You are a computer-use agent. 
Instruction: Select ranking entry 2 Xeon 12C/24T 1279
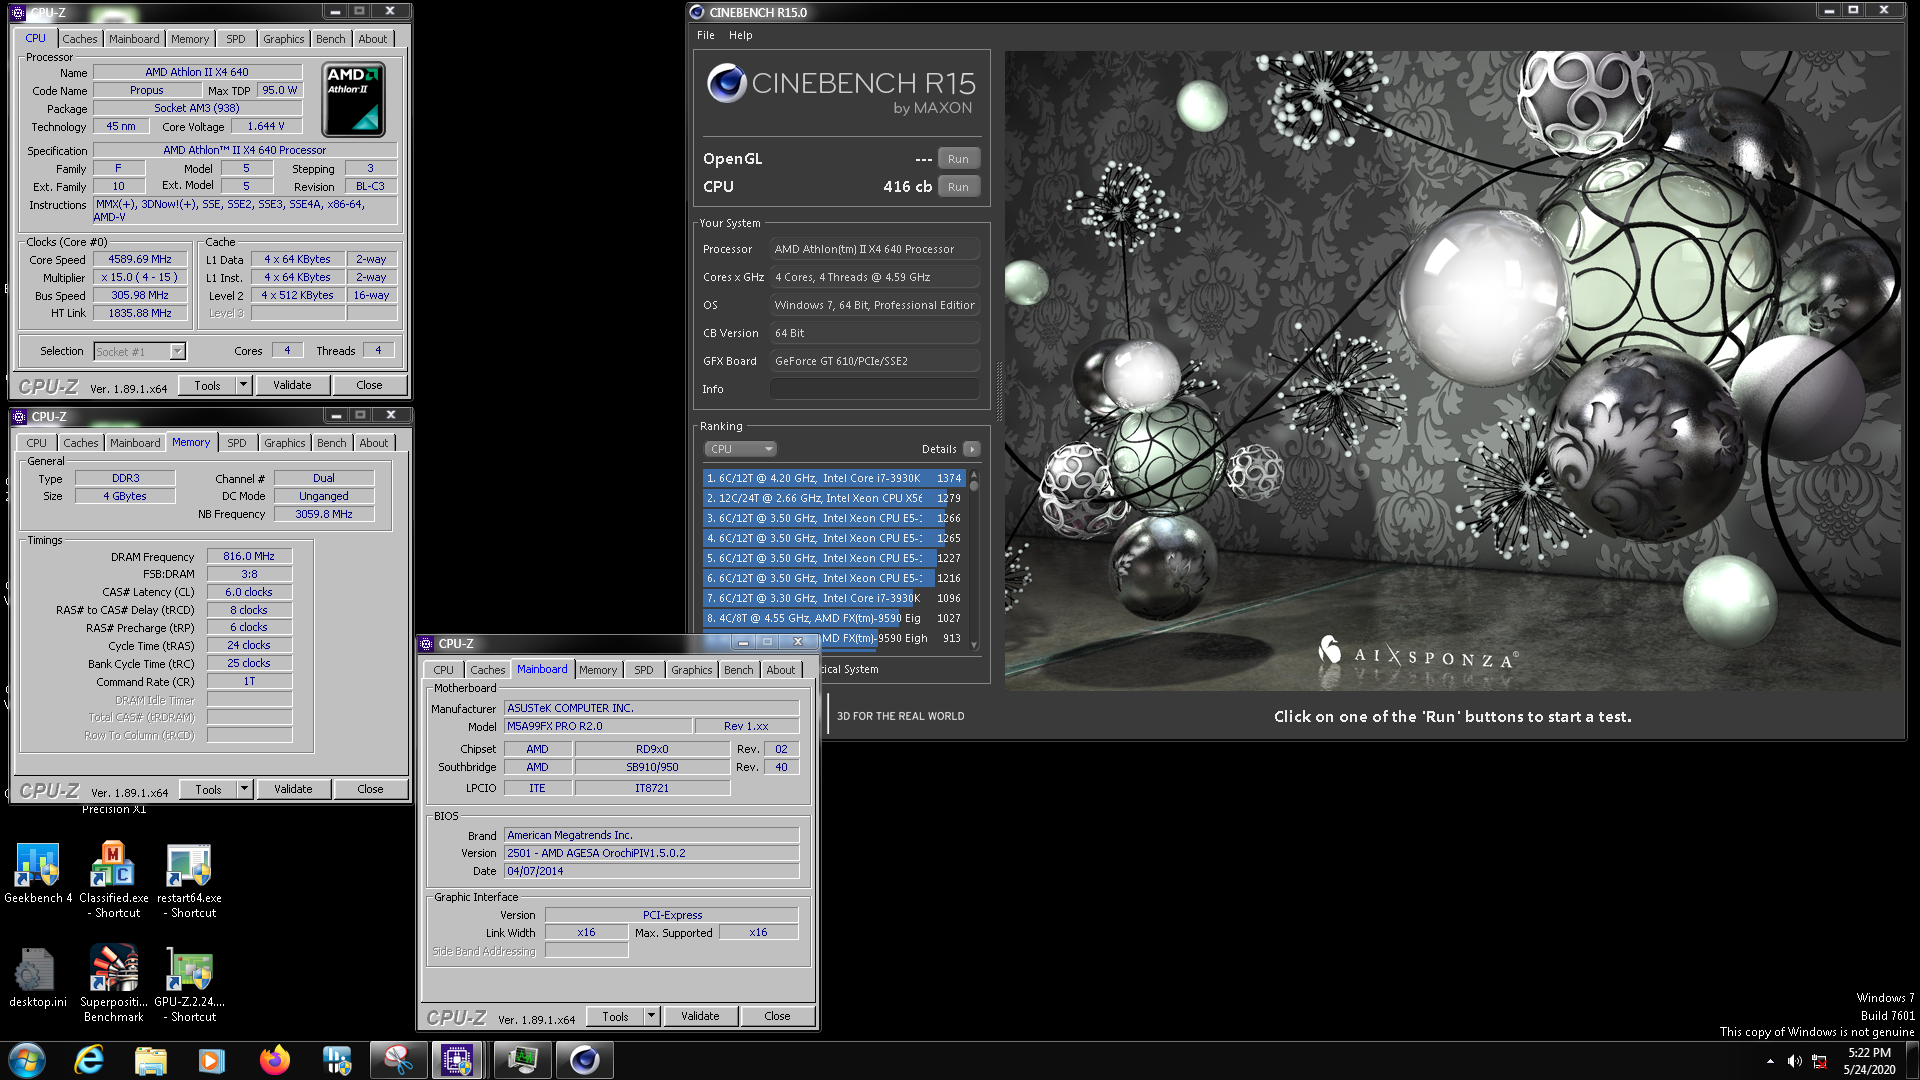click(833, 498)
